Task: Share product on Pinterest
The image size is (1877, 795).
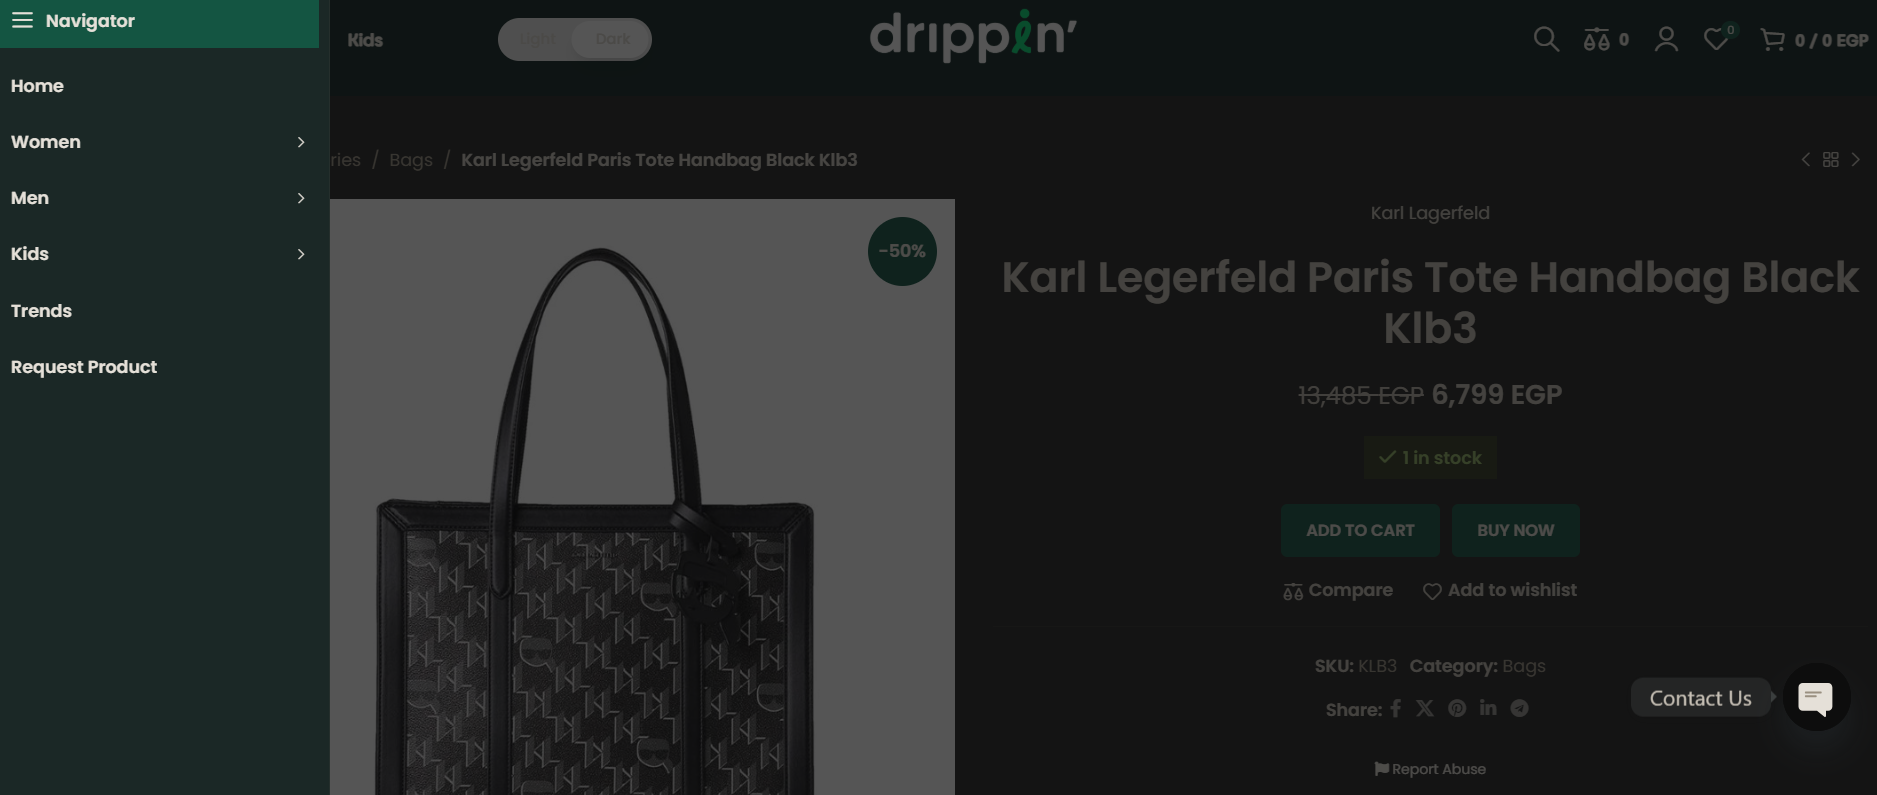Action: [x=1457, y=708]
